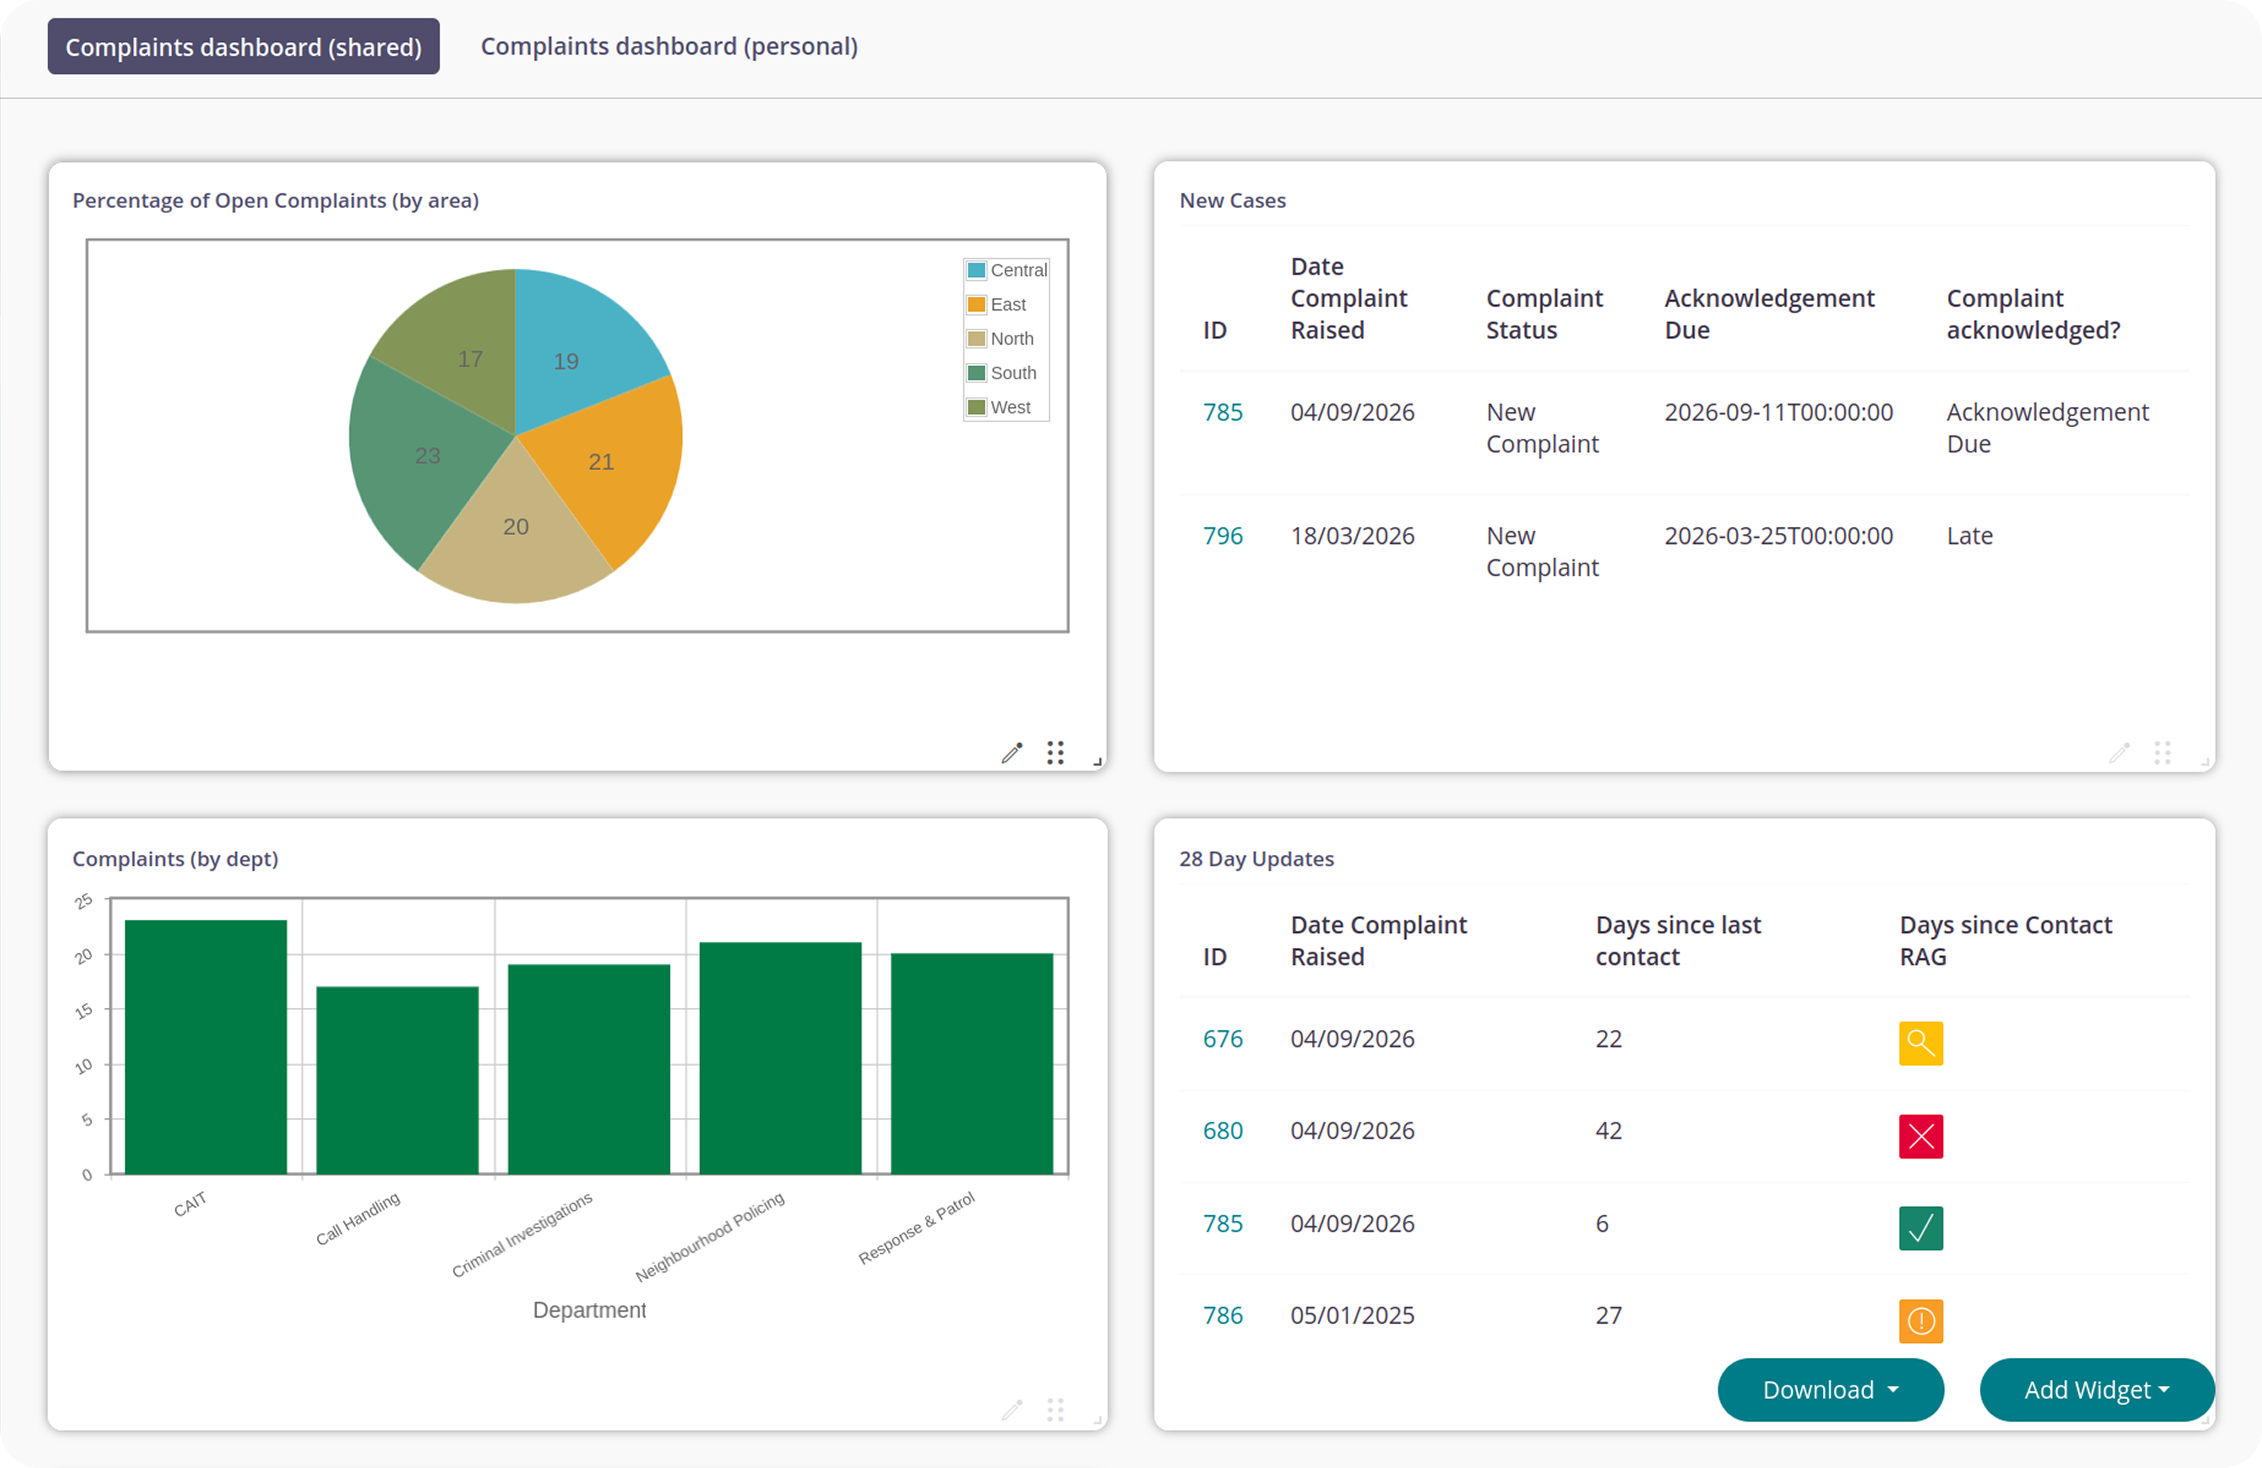Select Complaints dashboard (shared) tab
This screenshot has height=1468, width=2262.
coord(243,46)
